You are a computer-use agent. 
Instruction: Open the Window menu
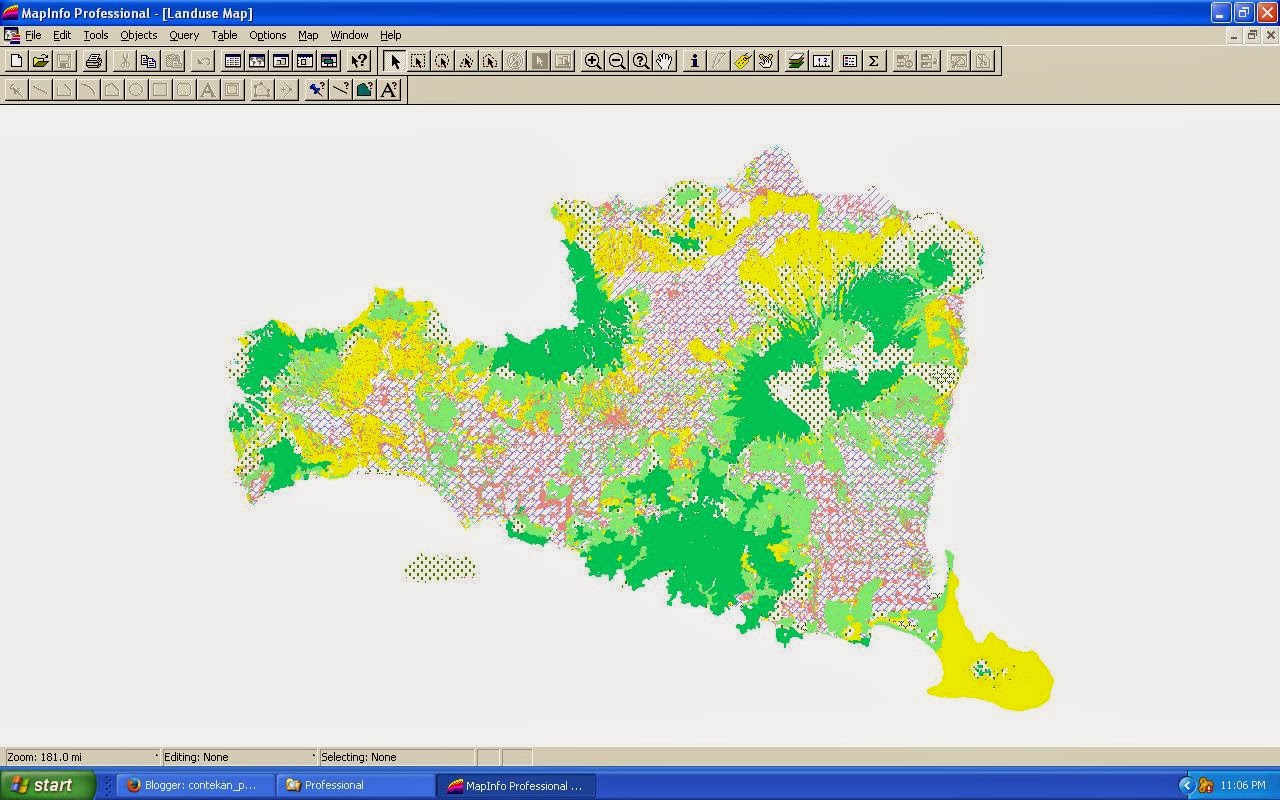(x=349, y=35)
